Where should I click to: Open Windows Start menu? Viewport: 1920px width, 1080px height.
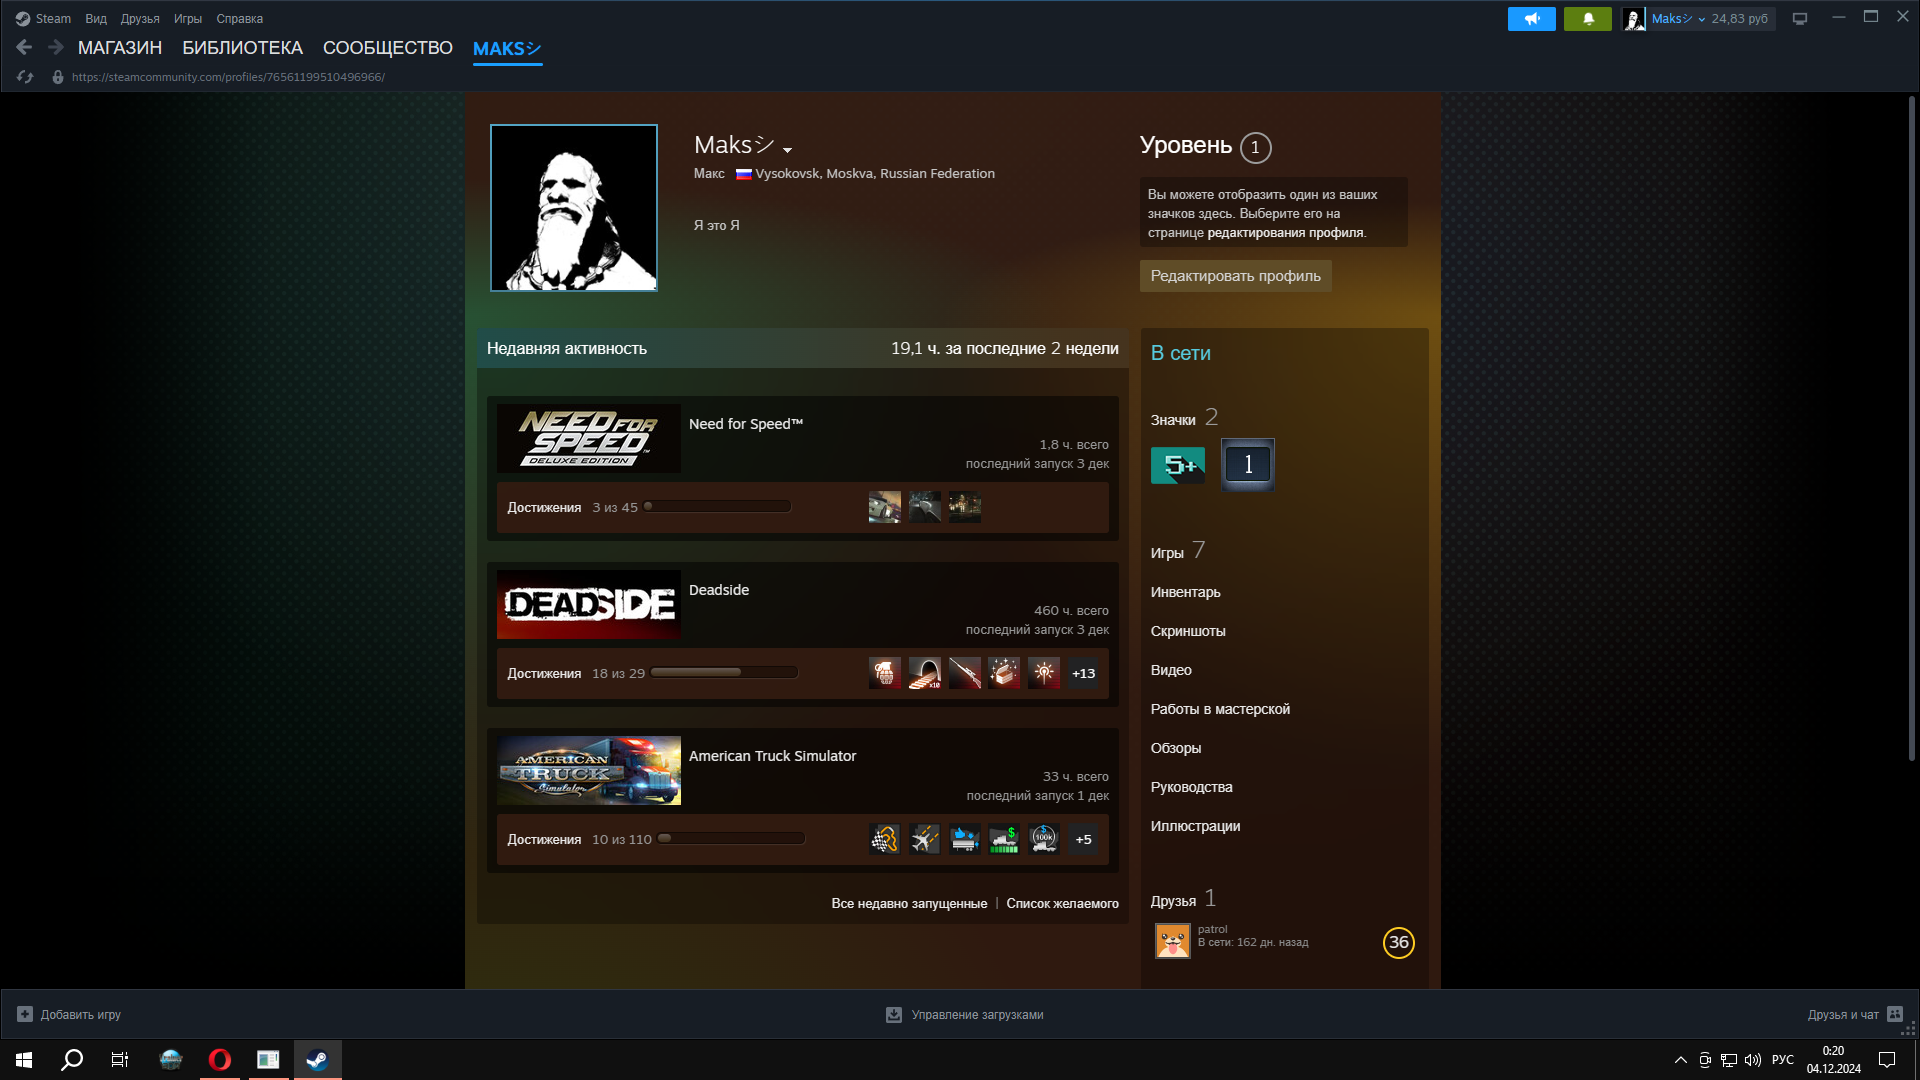coord(24,1060)
